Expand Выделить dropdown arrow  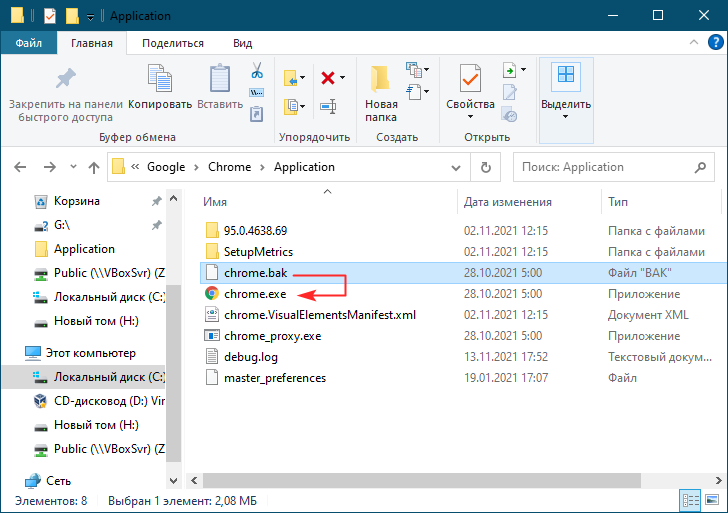[x=565, y=117]
